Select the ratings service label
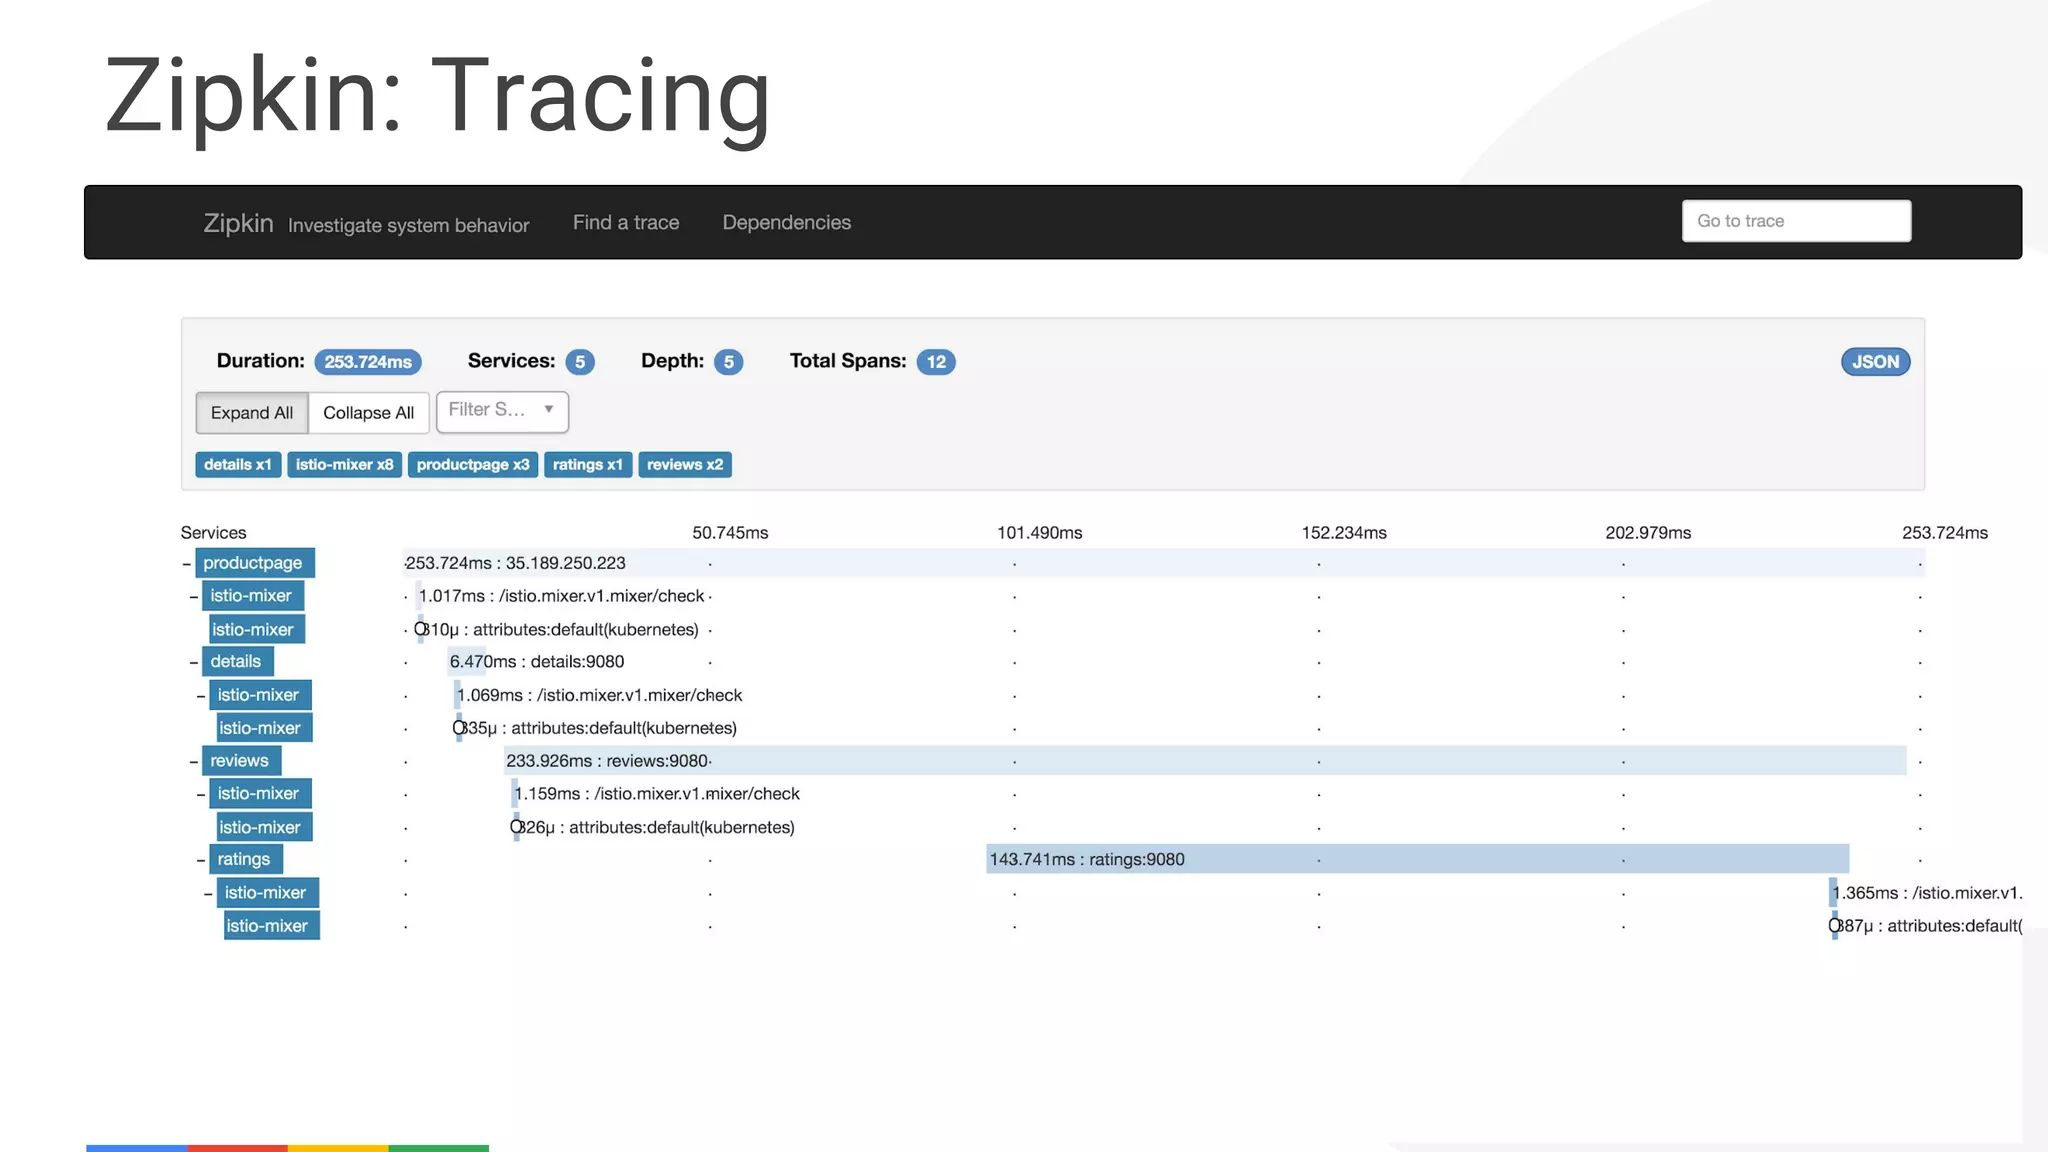This screenshot has height=1152, width=2048. click(x=246, y=859)
